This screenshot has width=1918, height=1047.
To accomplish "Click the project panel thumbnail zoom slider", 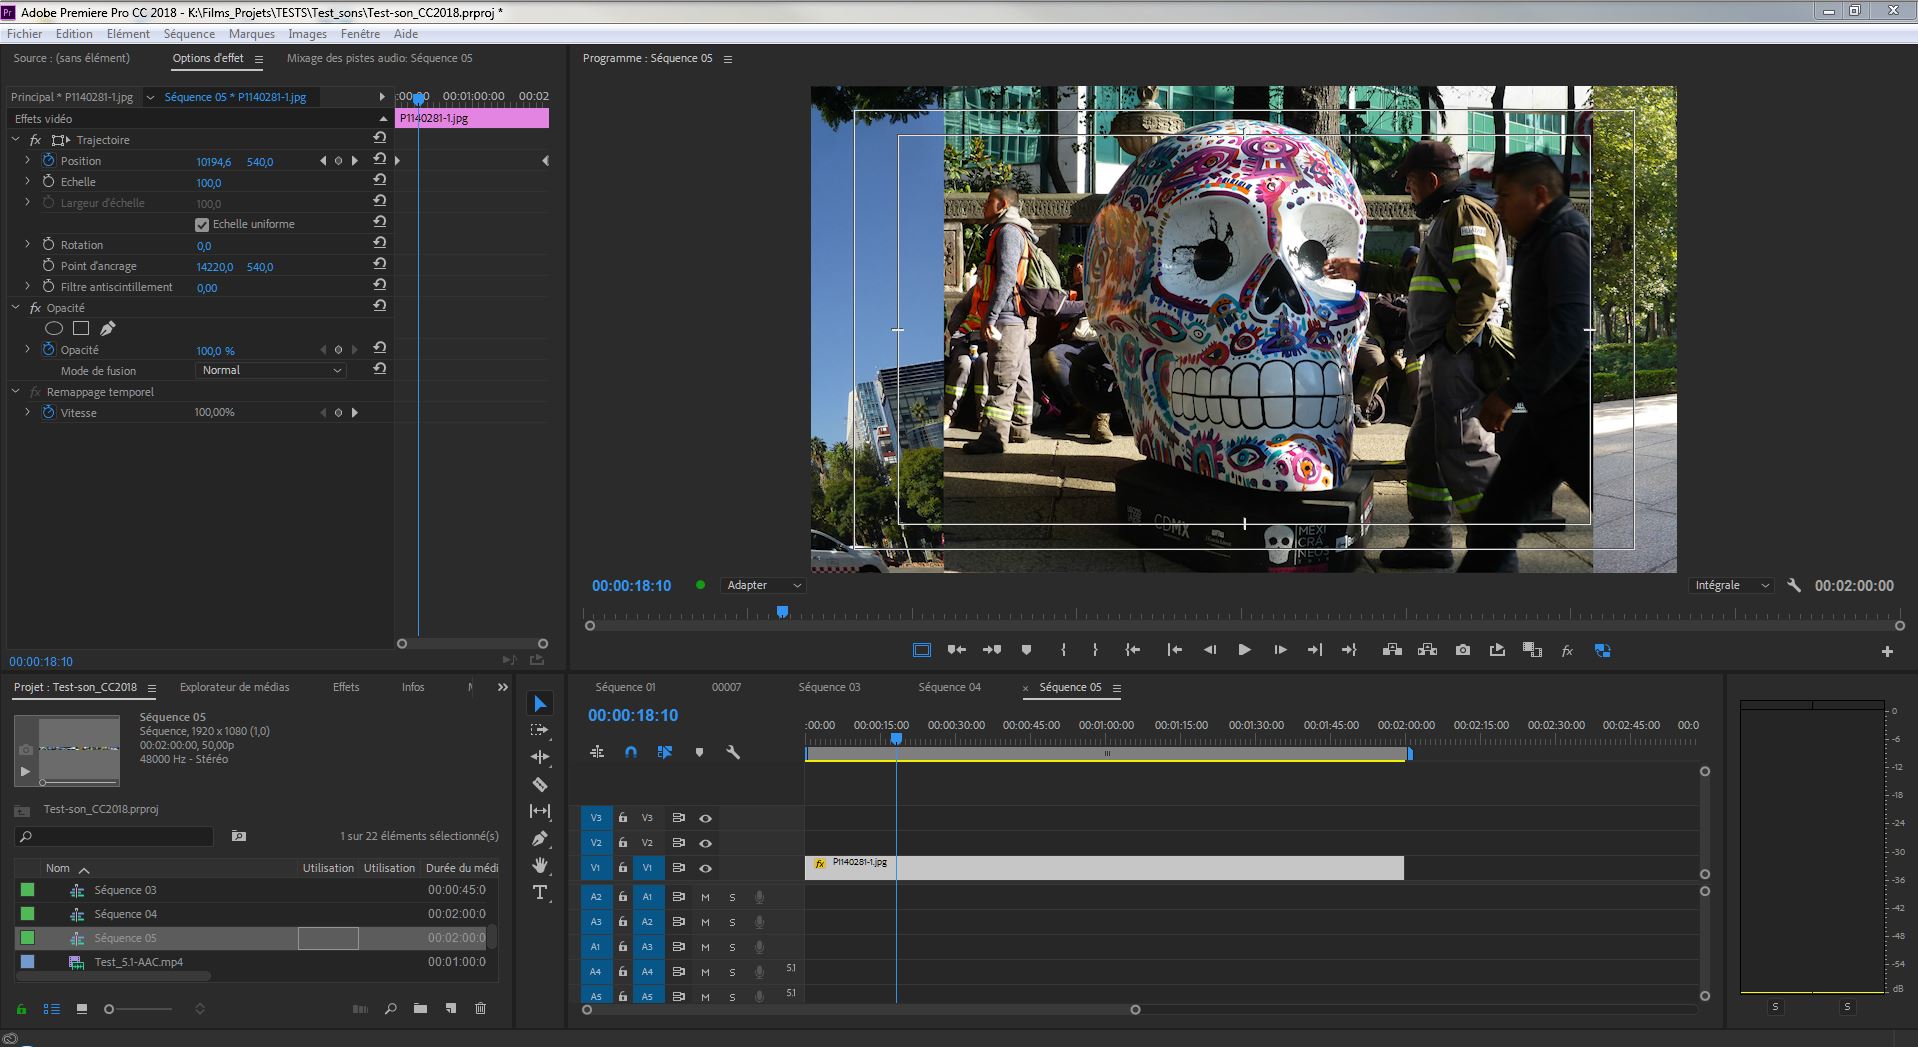I will point(110,1009).
